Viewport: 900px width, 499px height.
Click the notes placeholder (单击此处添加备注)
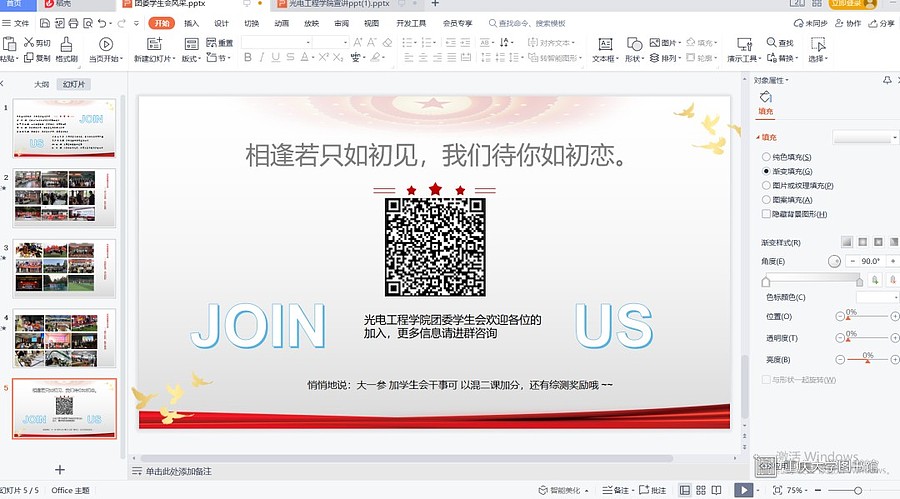pos(179,471)
